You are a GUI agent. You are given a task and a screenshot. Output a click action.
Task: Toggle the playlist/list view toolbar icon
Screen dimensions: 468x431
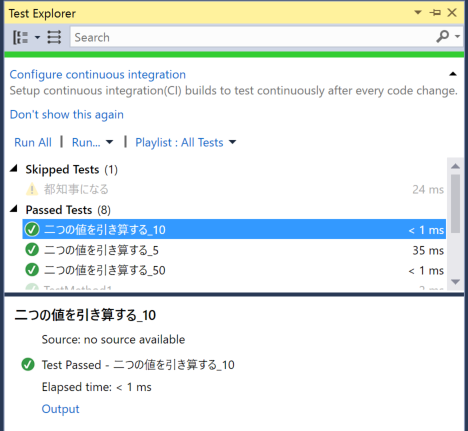pos(54,37)
